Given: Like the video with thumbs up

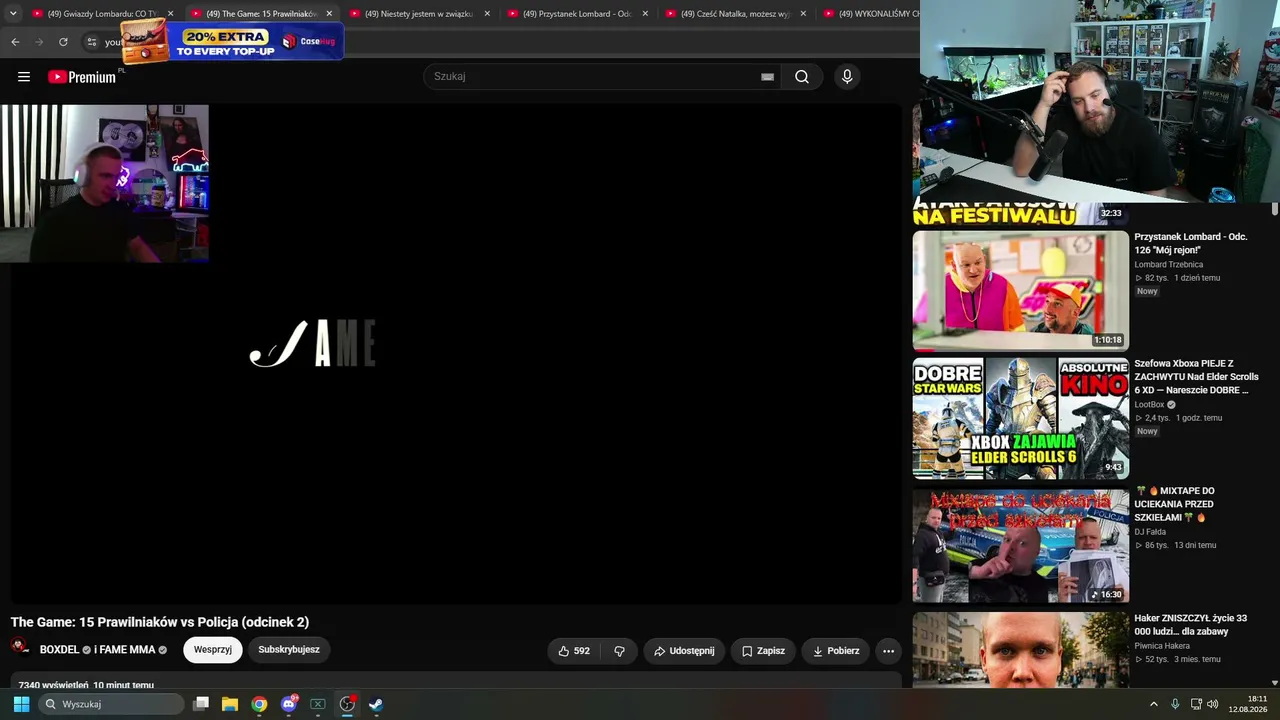Looking at the screenshot, I should tap(574, 651).
